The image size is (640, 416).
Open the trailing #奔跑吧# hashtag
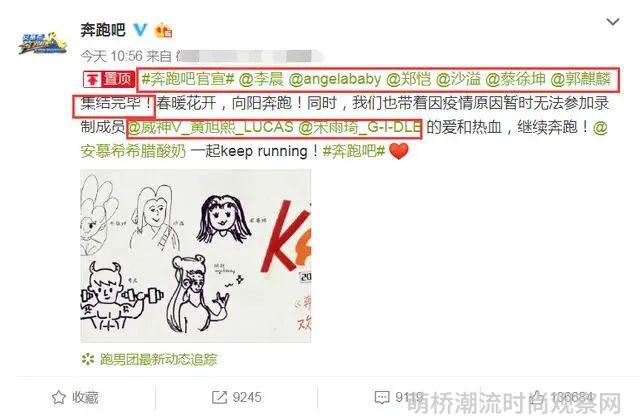(x=354, y=151)
